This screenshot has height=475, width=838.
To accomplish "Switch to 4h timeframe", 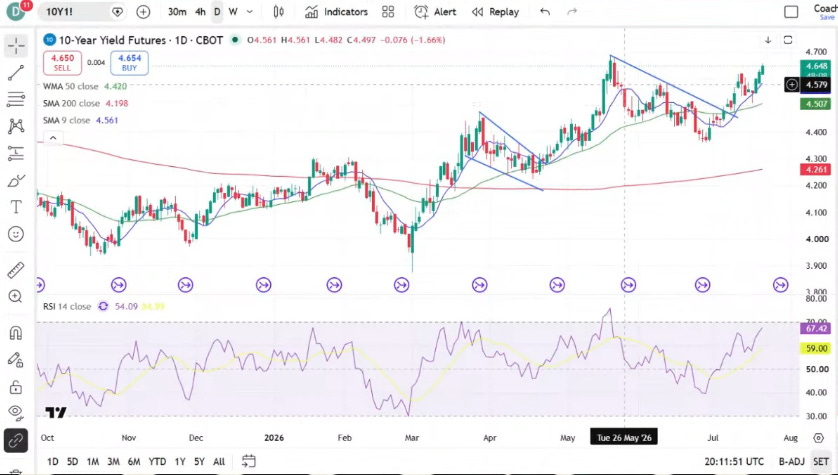I will [x=200, y=12].
